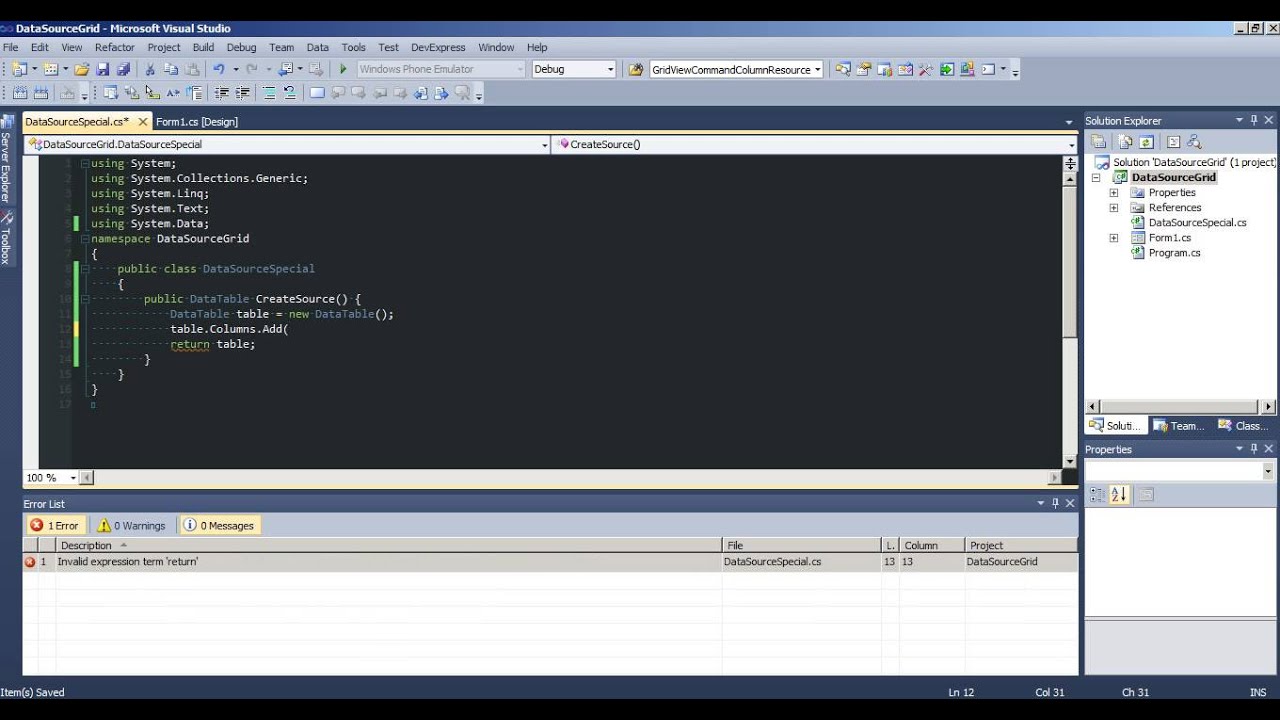This screenshot has height=720, width=1280.
Task: Pin the Properties panel
Action: 1254,449
